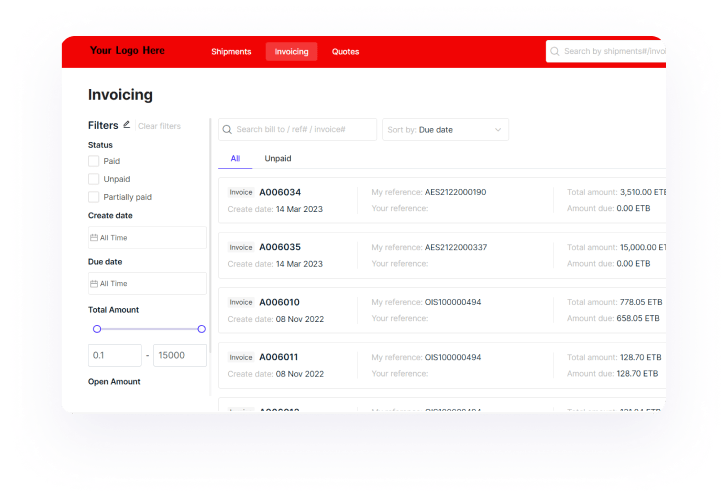Click the filters edit pencil icon
Screen dimensions: 727x499
point(127,125)
